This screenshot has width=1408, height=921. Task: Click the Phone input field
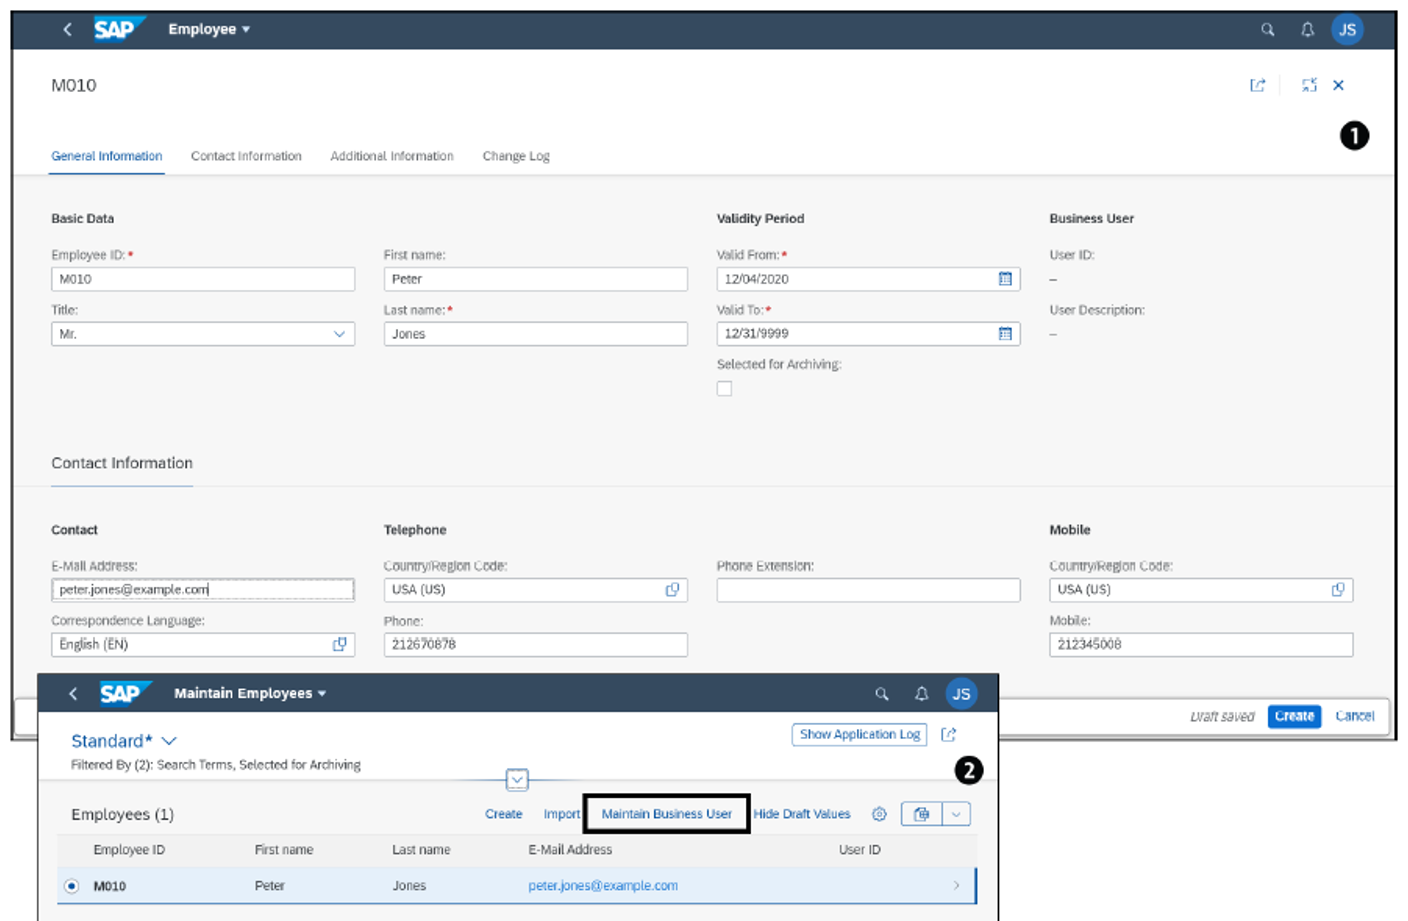535,645
